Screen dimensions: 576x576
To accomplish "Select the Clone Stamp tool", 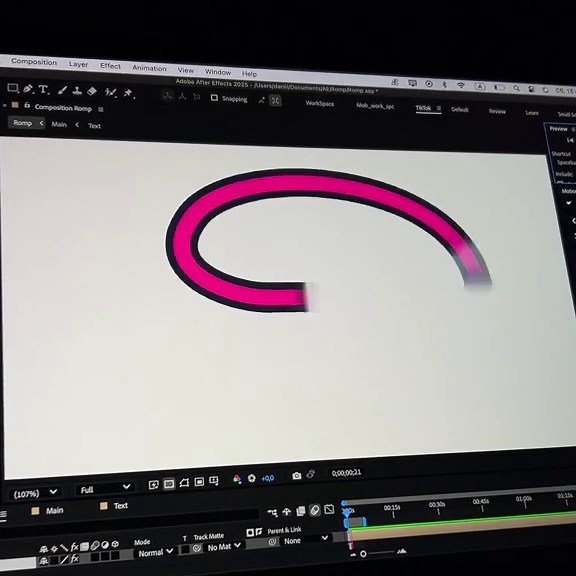I will click(77, 90).
